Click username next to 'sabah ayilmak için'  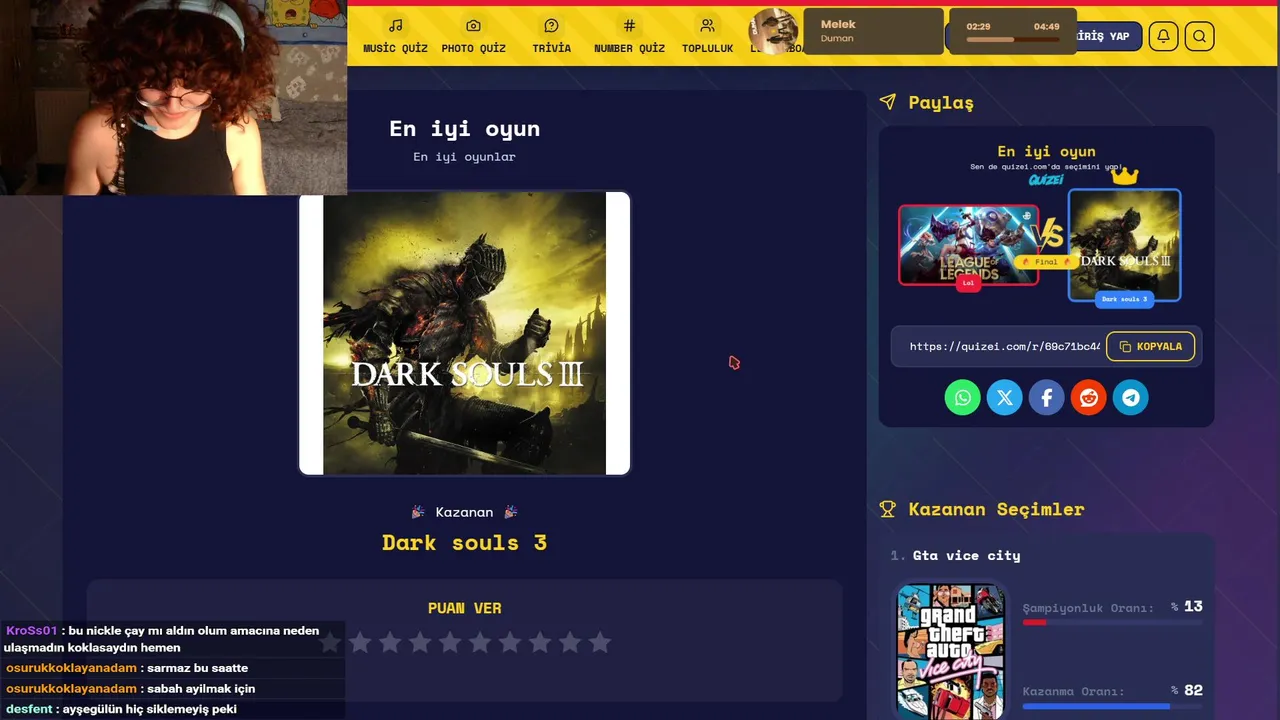pos(71,689)
